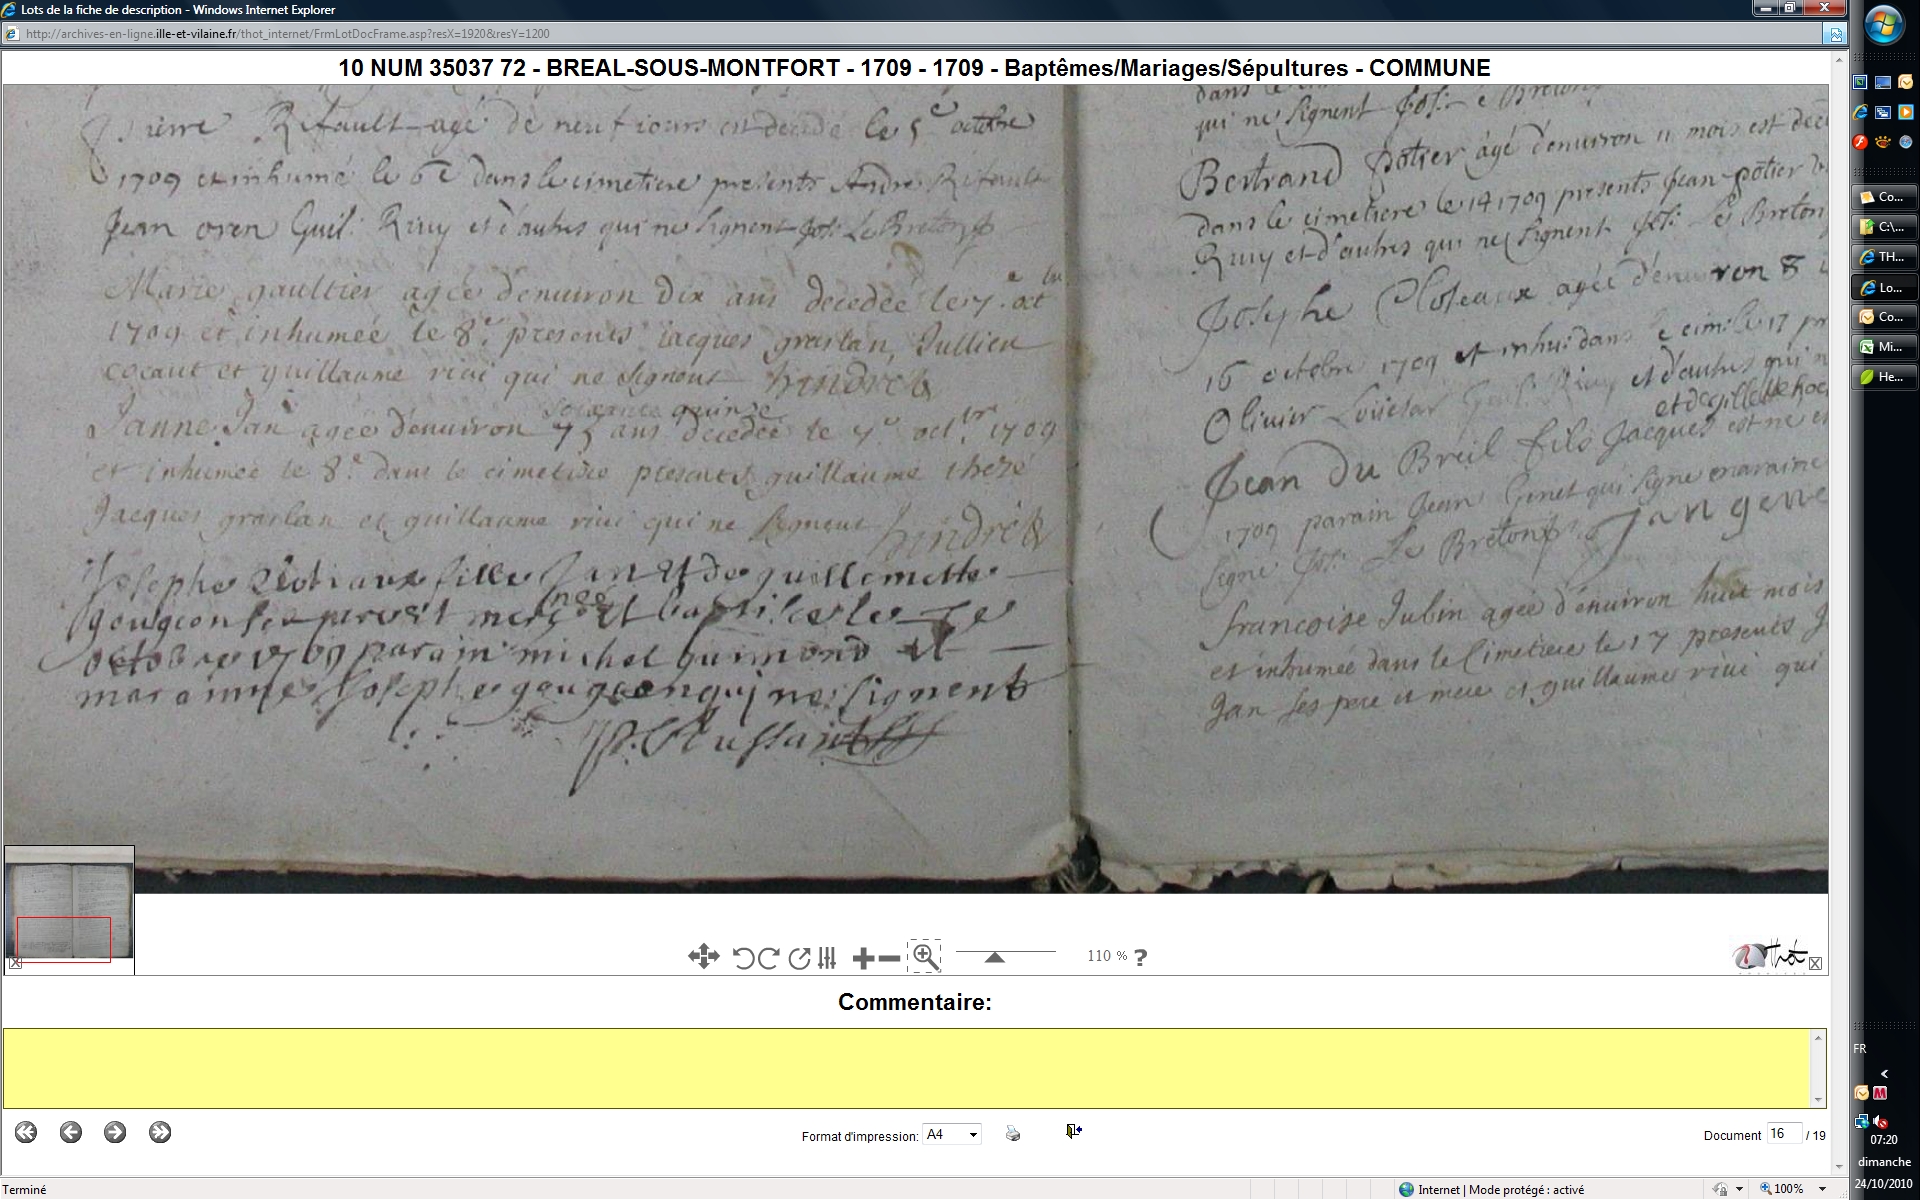Click the yellow Commentaire text field
The height and width of the screenshot is (1200, 1920).
[908, 1067]
